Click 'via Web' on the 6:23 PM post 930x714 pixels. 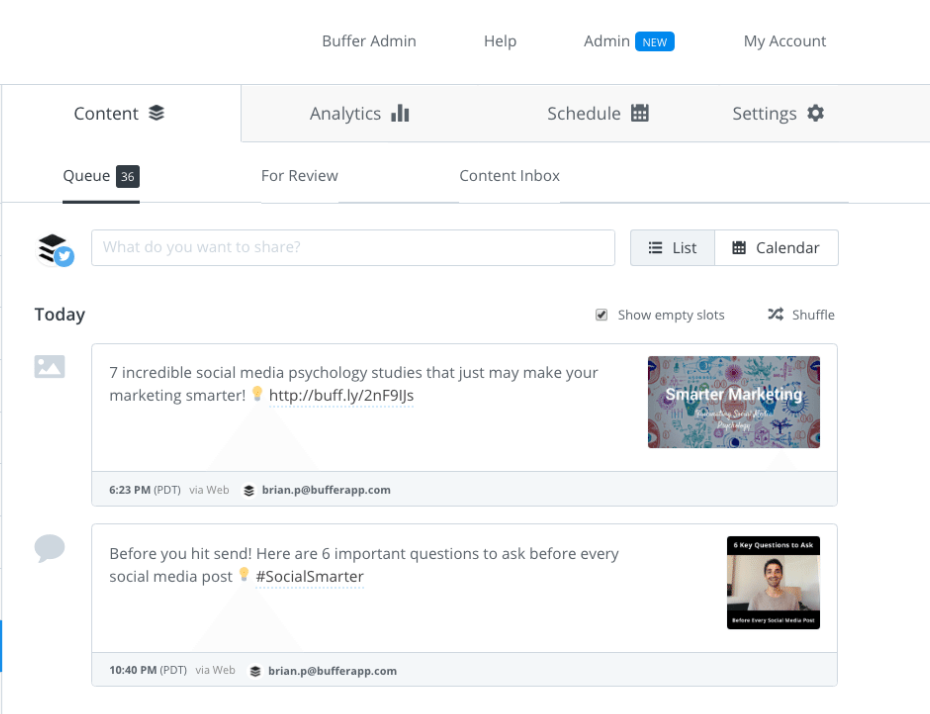point(209,490)
